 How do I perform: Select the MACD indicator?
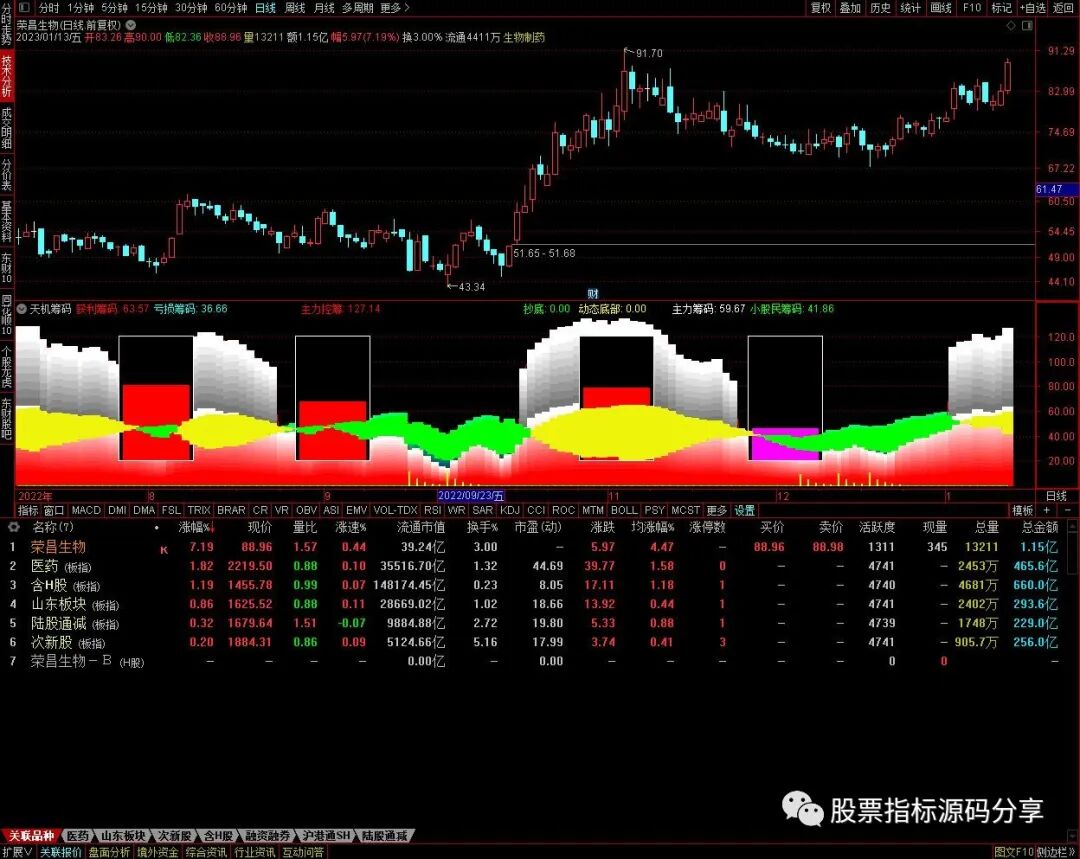pos(85,510)
